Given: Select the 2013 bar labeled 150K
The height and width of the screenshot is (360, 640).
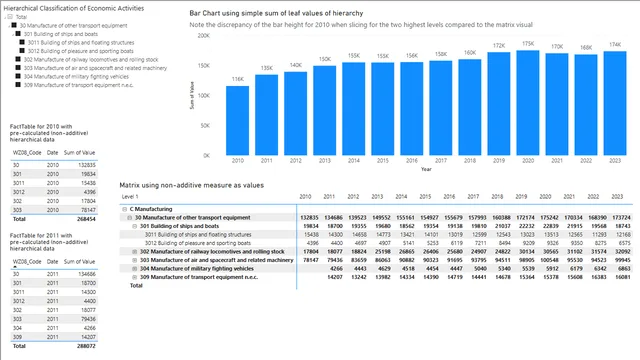Looking at the screenshot, I should coord(324,110).
